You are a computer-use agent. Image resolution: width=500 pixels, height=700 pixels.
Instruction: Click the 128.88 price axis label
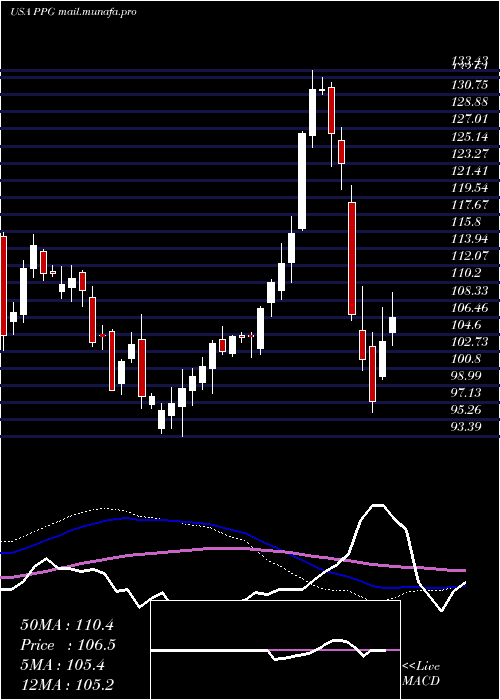[x=470, y=103]
